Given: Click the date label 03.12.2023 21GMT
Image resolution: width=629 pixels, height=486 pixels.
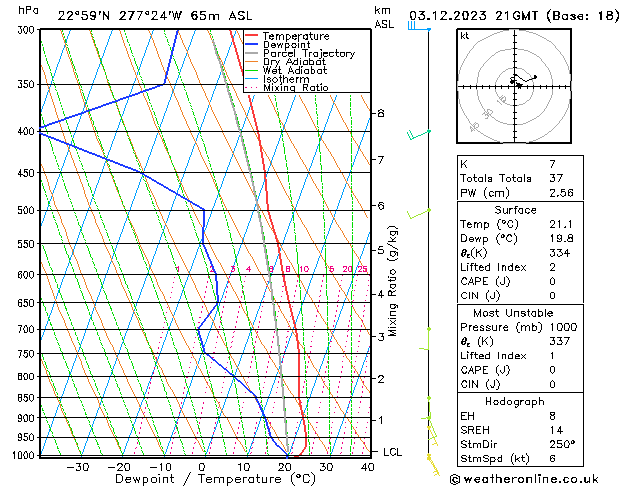Looking at the screenshot, I should point(473,16).
